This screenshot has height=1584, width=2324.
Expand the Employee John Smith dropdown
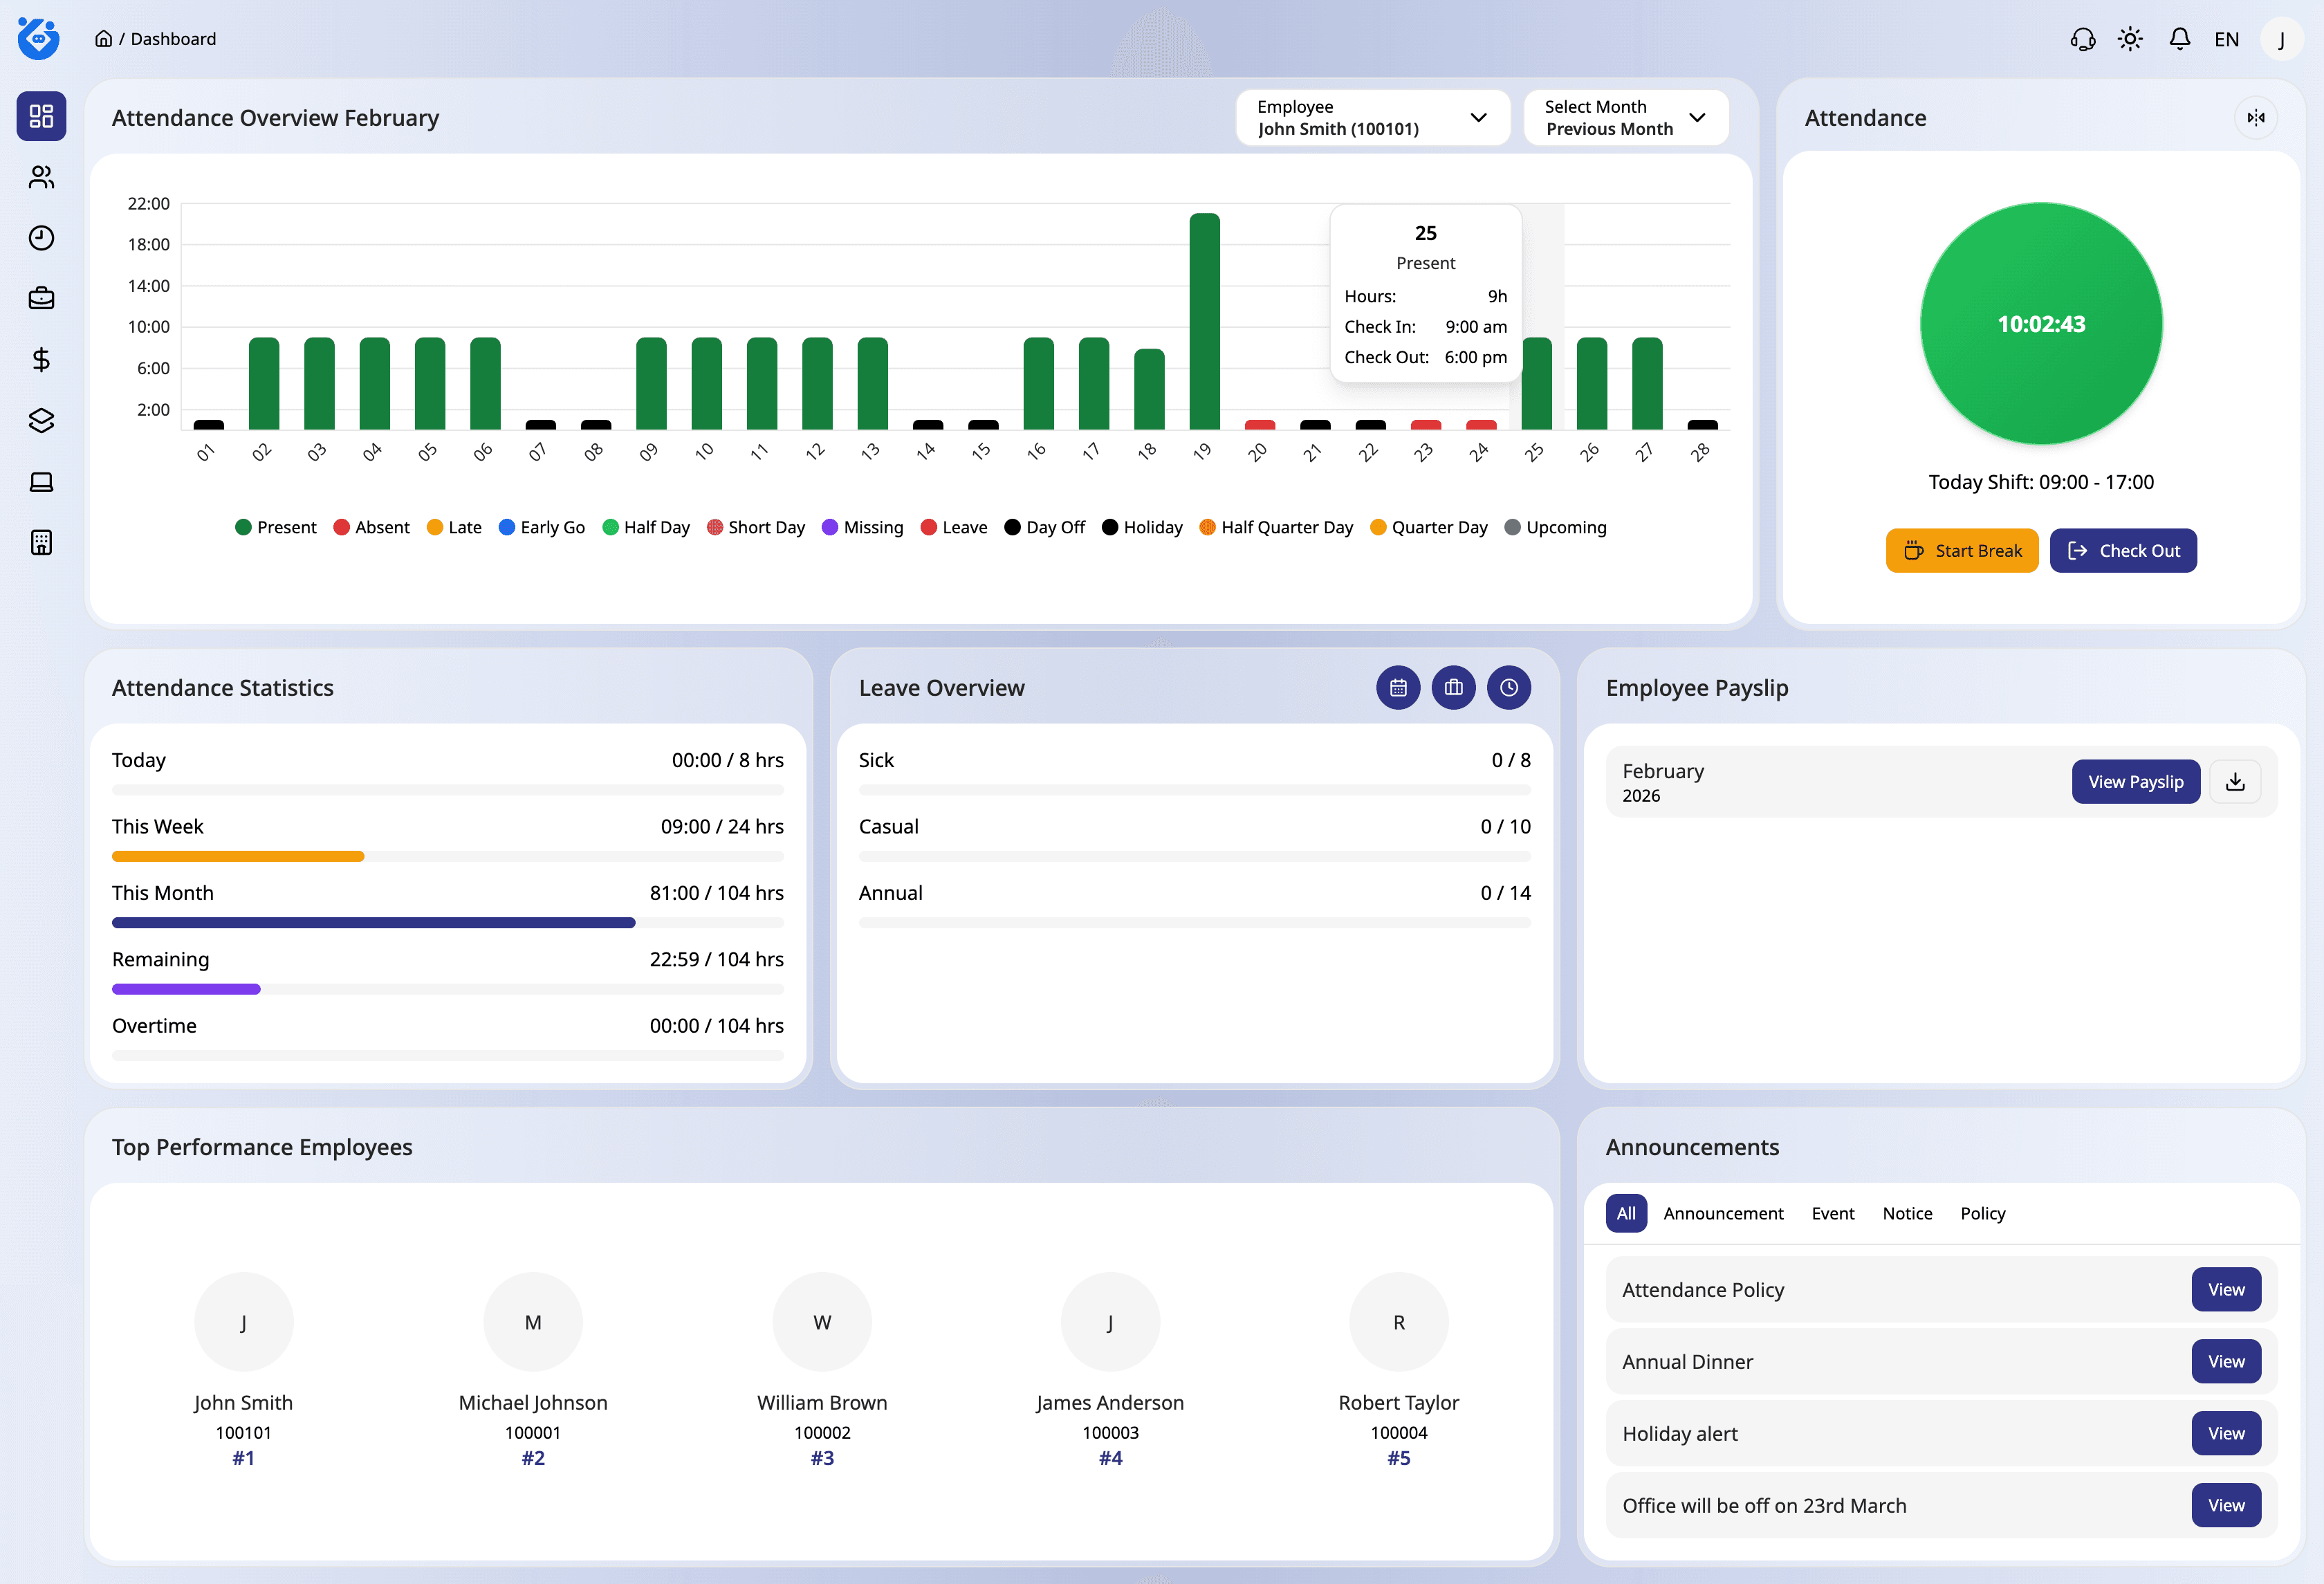click(x=1372, y=118)
